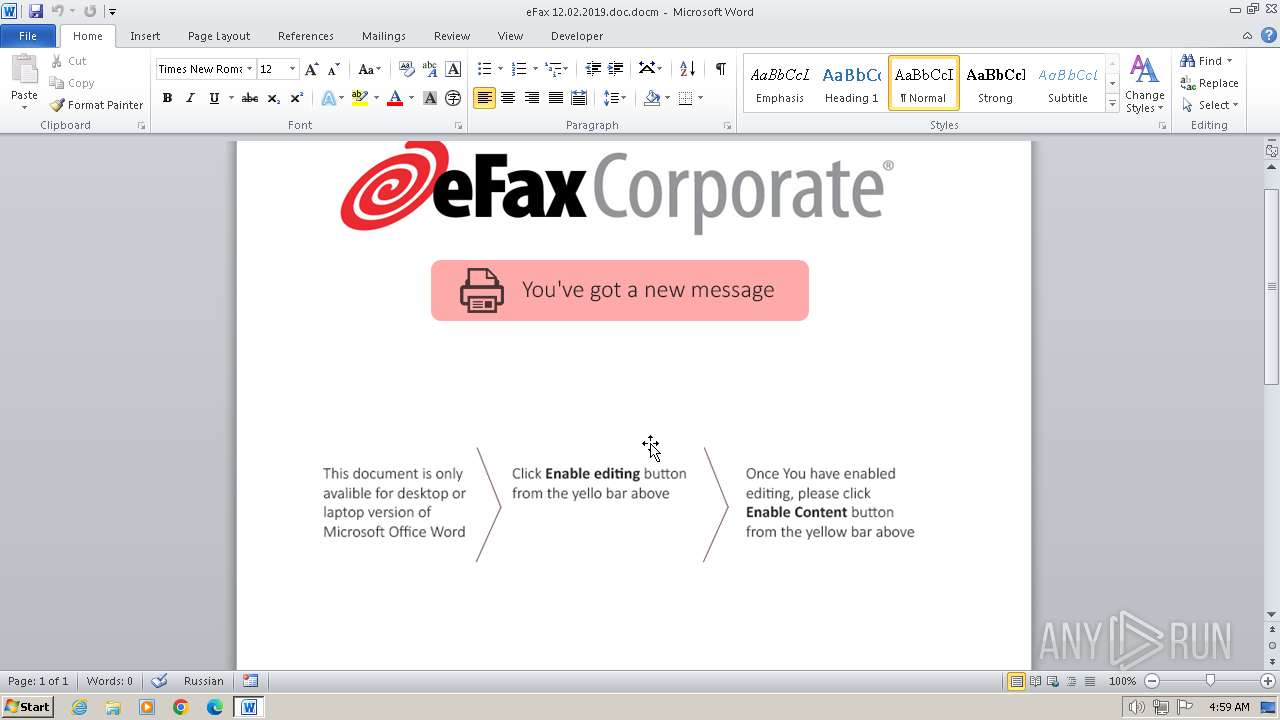
Task: Toggle Bold formatting
Action: tap(167, 98)
